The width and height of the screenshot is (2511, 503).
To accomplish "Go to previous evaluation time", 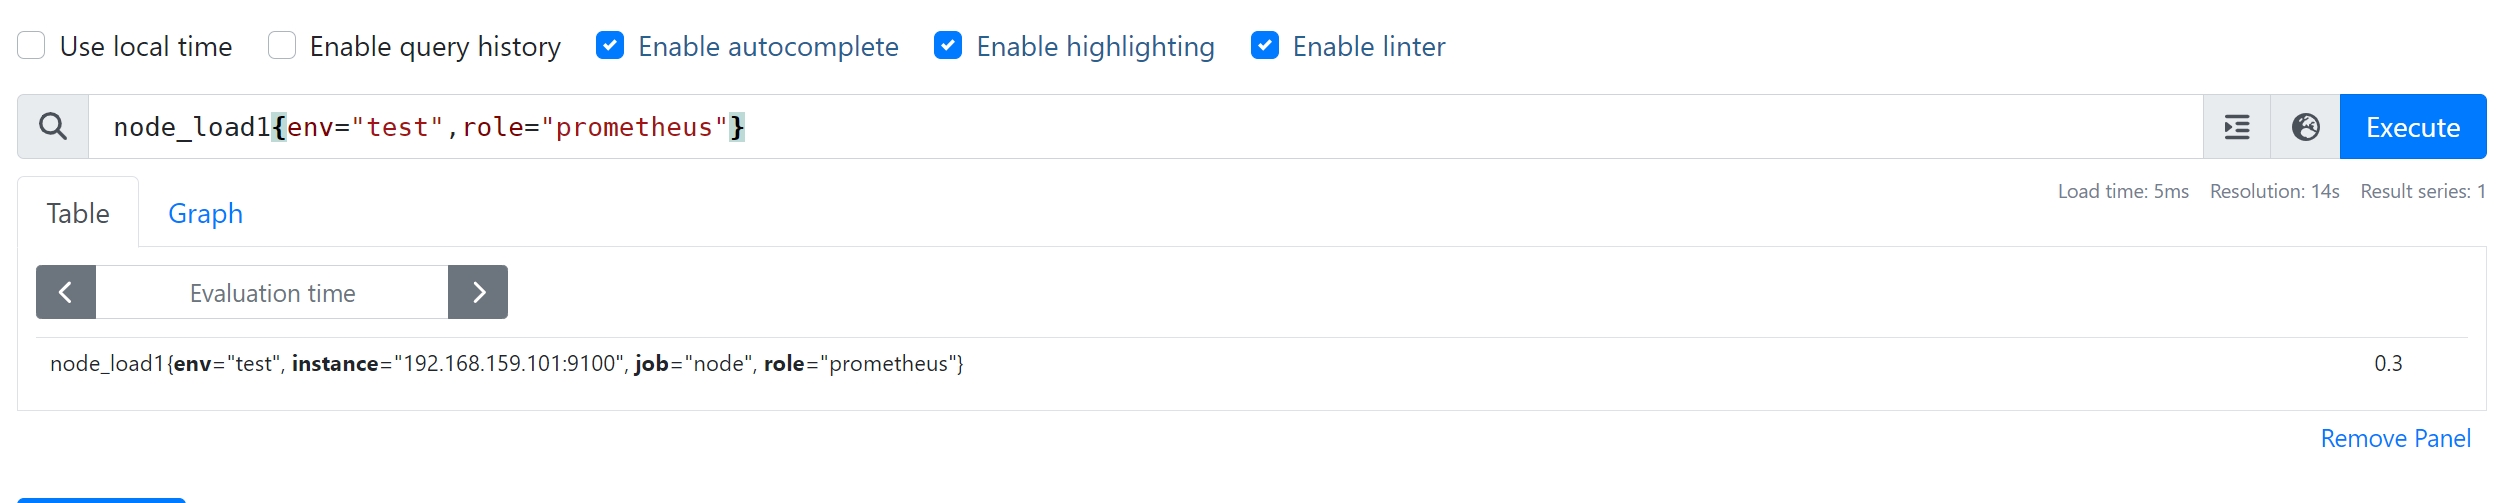I will [x=66, y=292].
